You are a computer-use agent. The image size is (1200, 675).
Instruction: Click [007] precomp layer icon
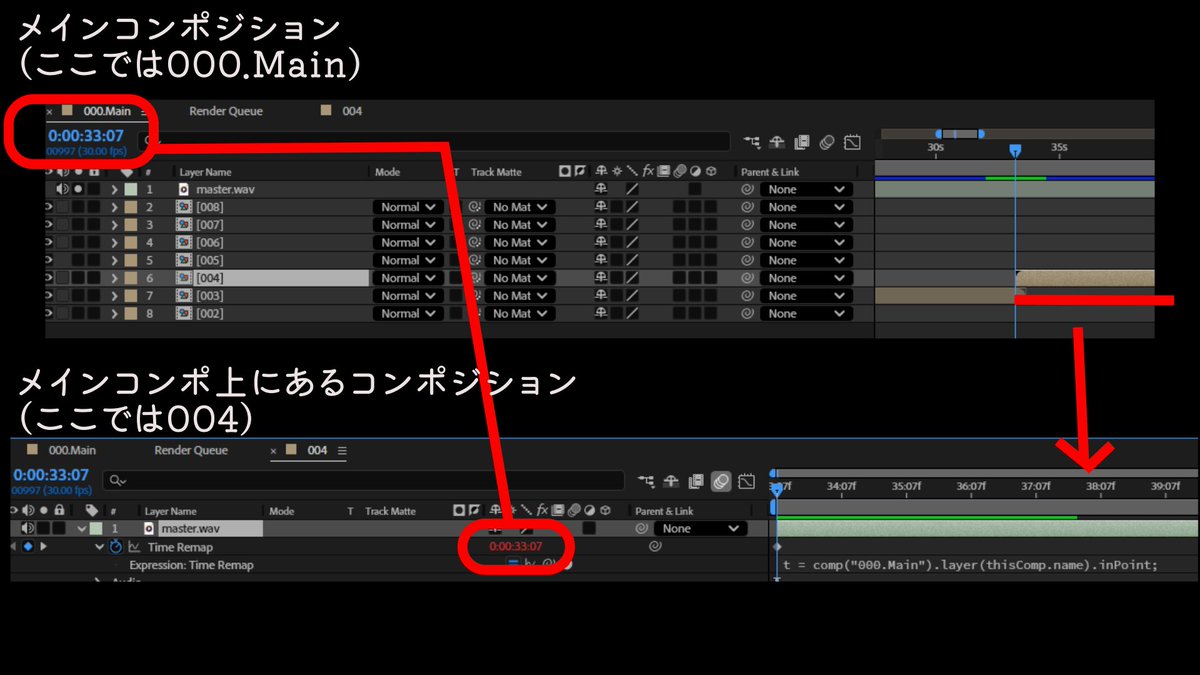[x=184, y=225]
